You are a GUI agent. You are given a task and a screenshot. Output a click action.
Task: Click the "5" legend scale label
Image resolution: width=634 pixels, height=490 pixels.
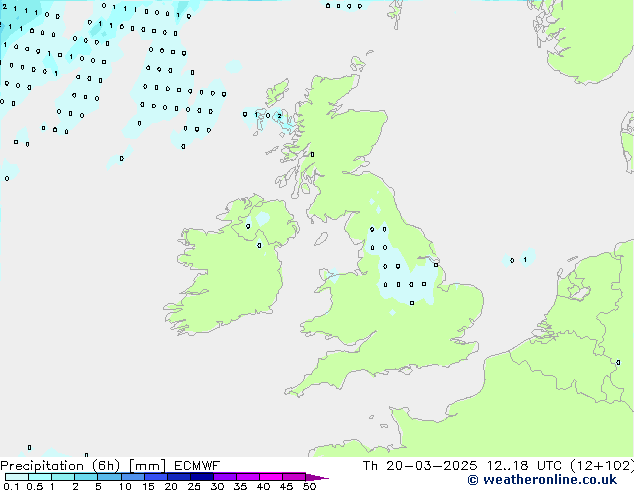(x=98, y=486)
